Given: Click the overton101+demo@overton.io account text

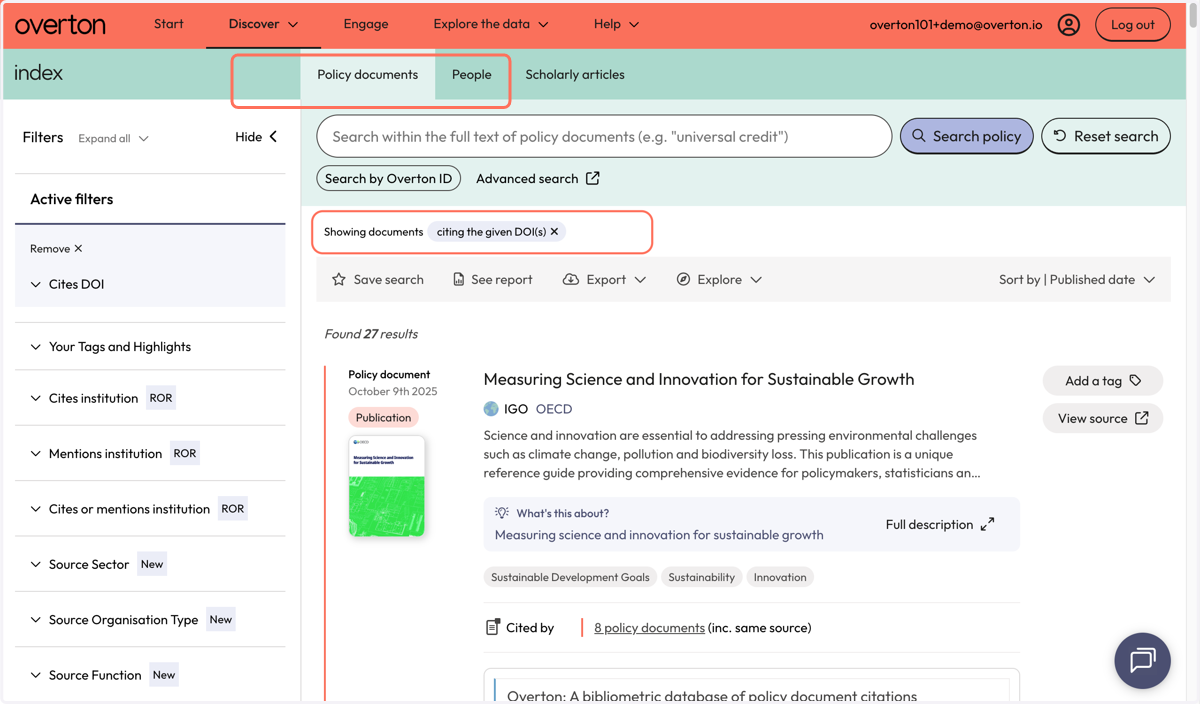Looking at the screenshot, I should coord(956,25).
